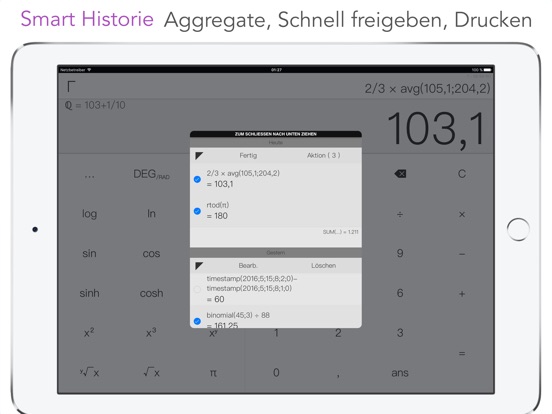
Task: Tap Bearb. to edit yesterday's entries
Action: [248, 265]
